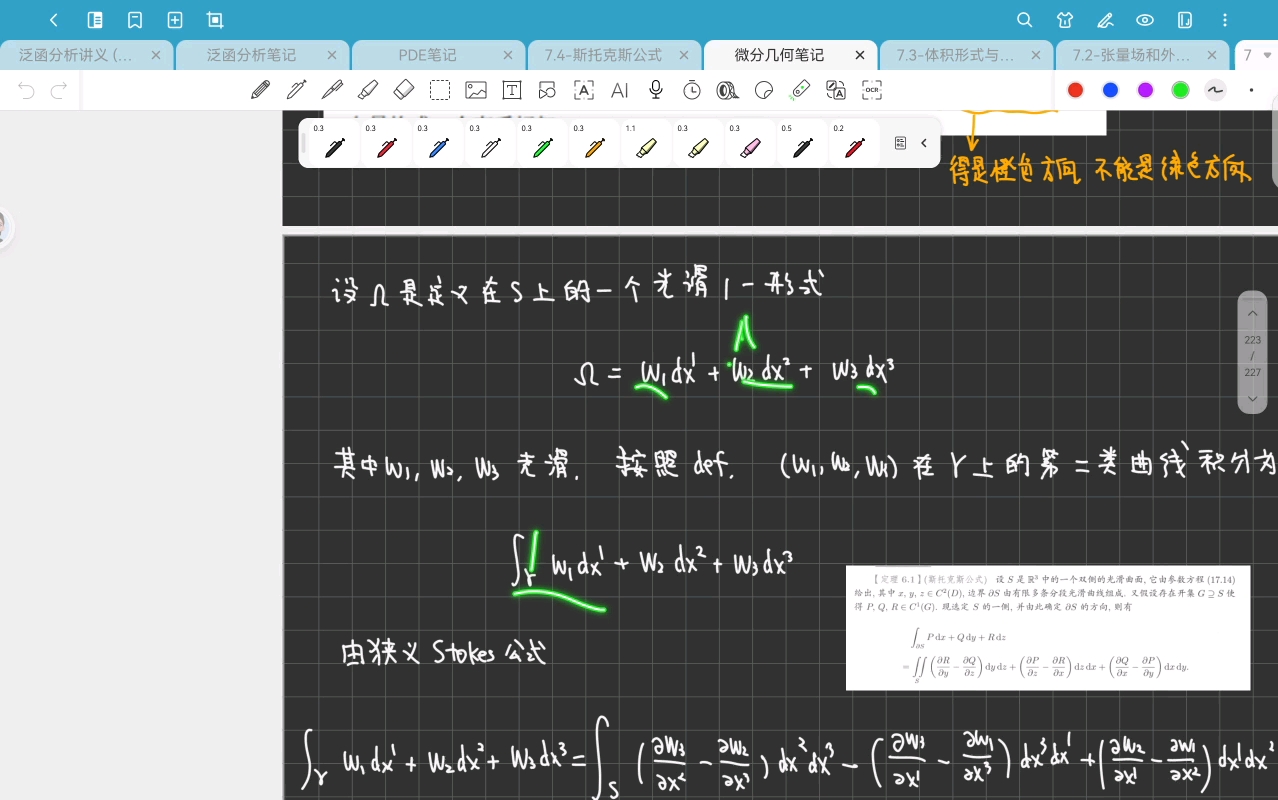
Task: Open the theme (shirt) icon
Action: (1065, 20)
